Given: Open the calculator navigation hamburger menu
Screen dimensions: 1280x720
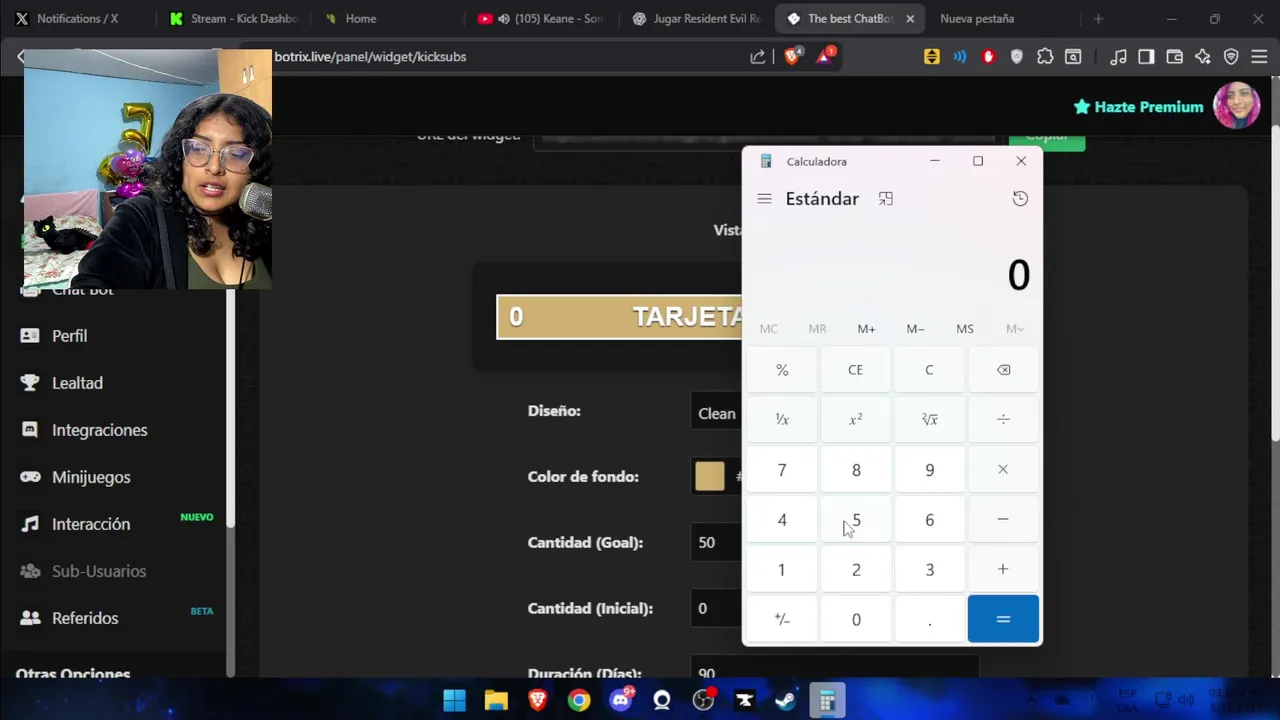Looking at the screenshot, I should (764, 199).
